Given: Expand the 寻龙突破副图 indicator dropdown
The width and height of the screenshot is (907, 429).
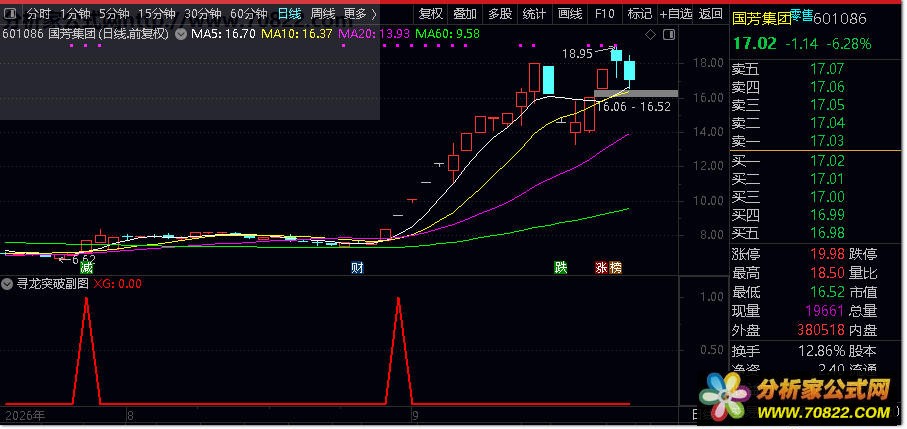Looking at the screenshot, I should coord(7,284).
